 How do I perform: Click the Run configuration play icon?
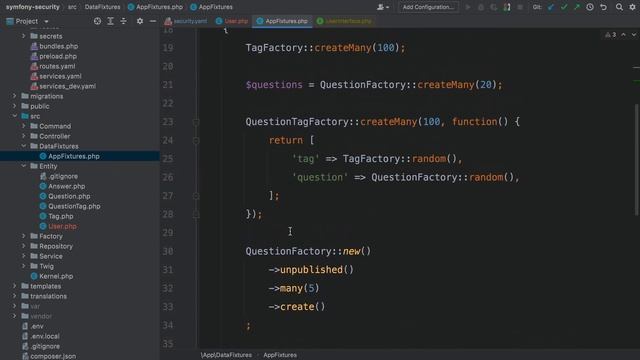pos(468,7)
